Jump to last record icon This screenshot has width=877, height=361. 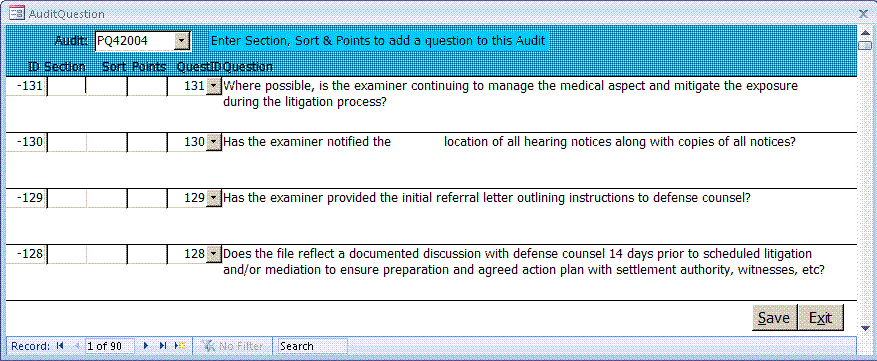pos(163,346)
